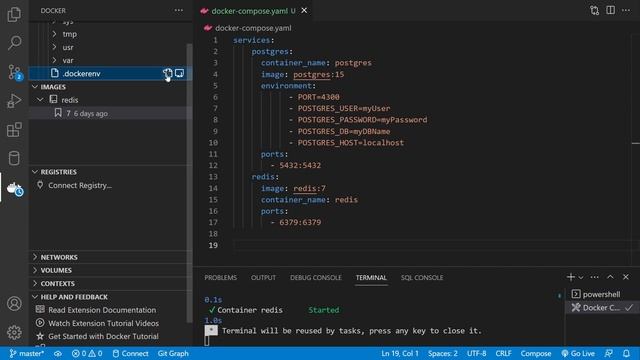Change the CRLF line ending setting
The height and width of the screenshot is (360, 640).
(x=503, y=353)
